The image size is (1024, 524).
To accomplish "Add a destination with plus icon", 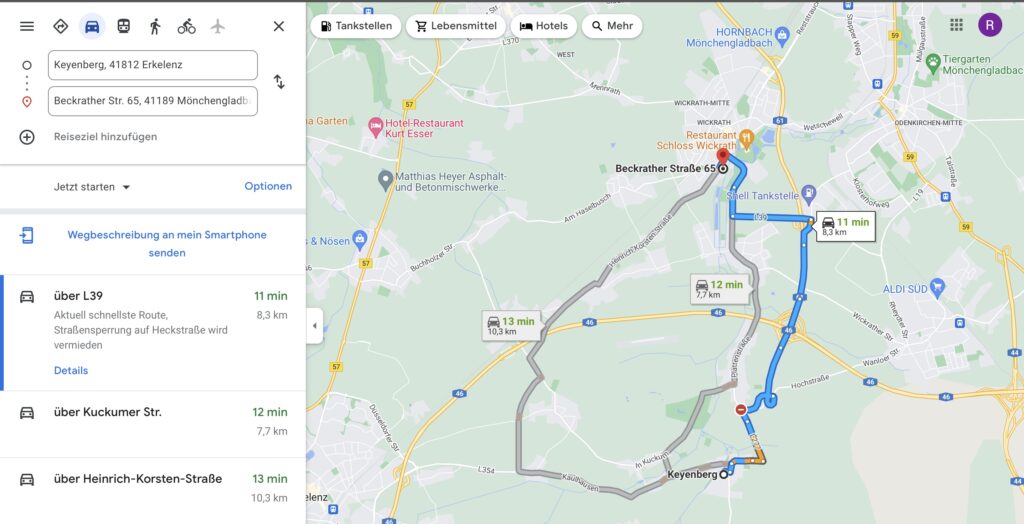I will [x=27, y=137].
